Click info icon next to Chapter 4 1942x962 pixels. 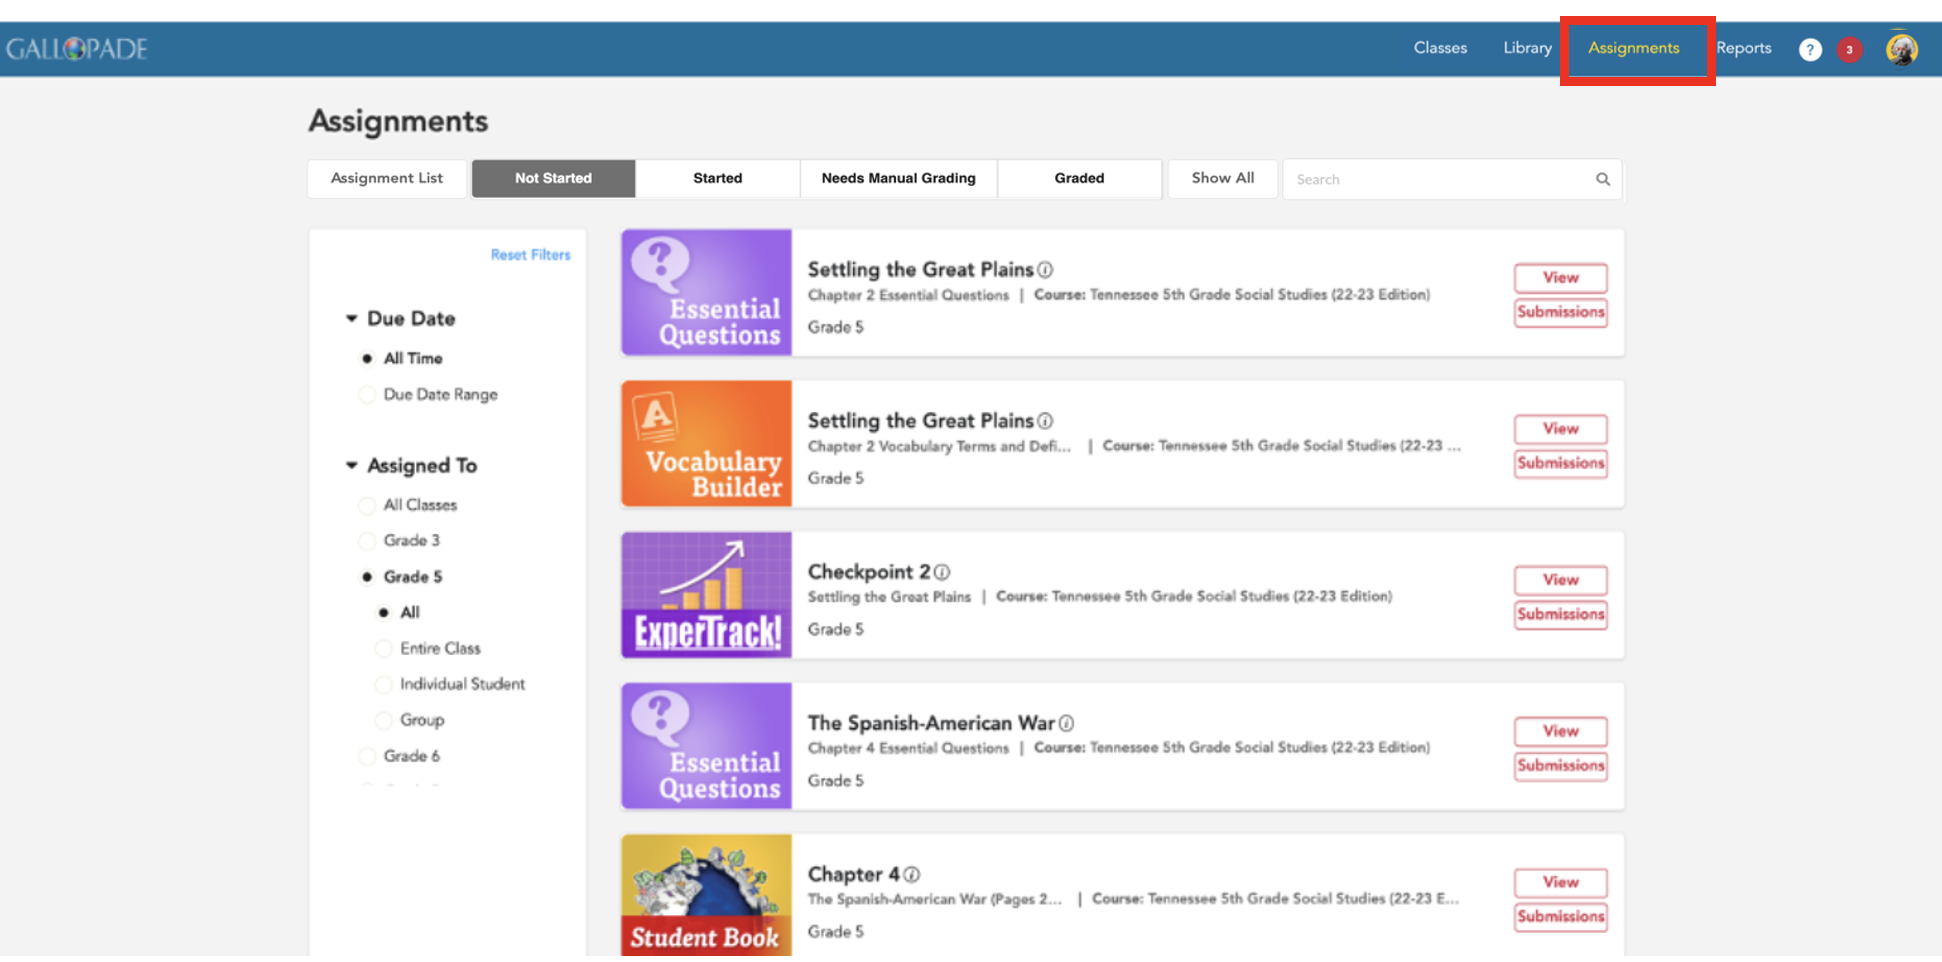912,875
